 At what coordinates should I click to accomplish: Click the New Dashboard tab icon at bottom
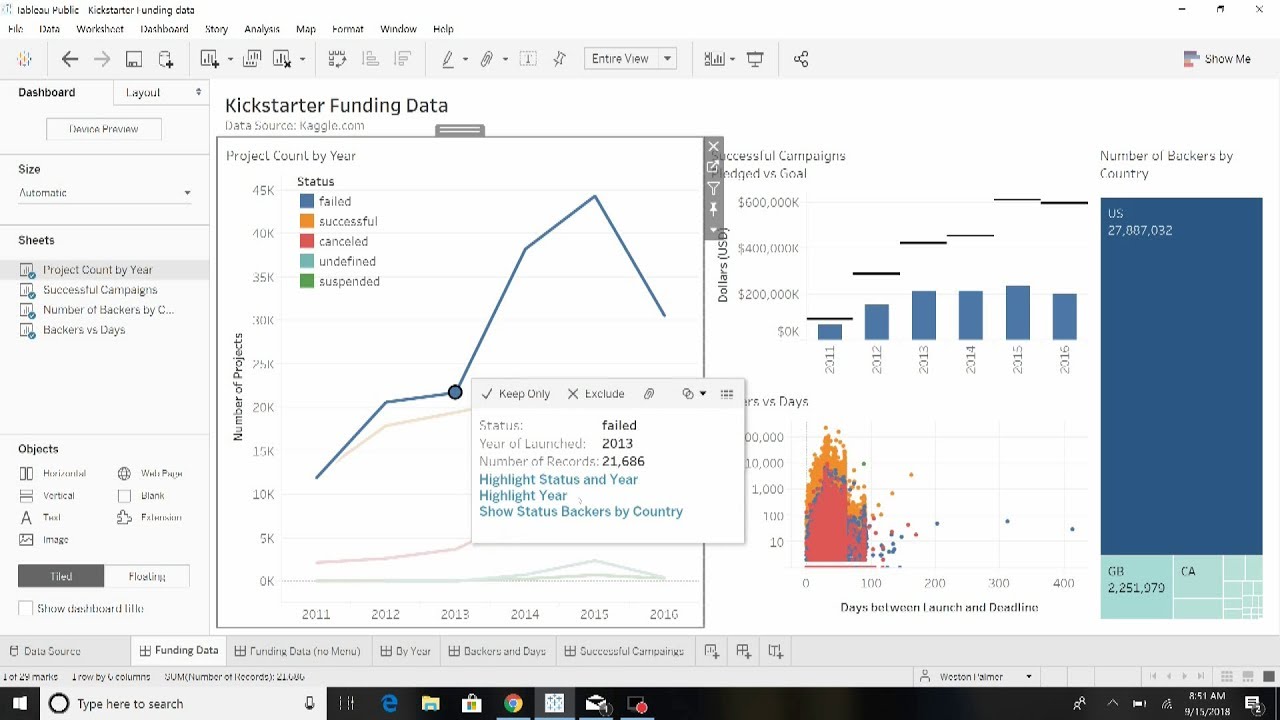click(743, 651)
